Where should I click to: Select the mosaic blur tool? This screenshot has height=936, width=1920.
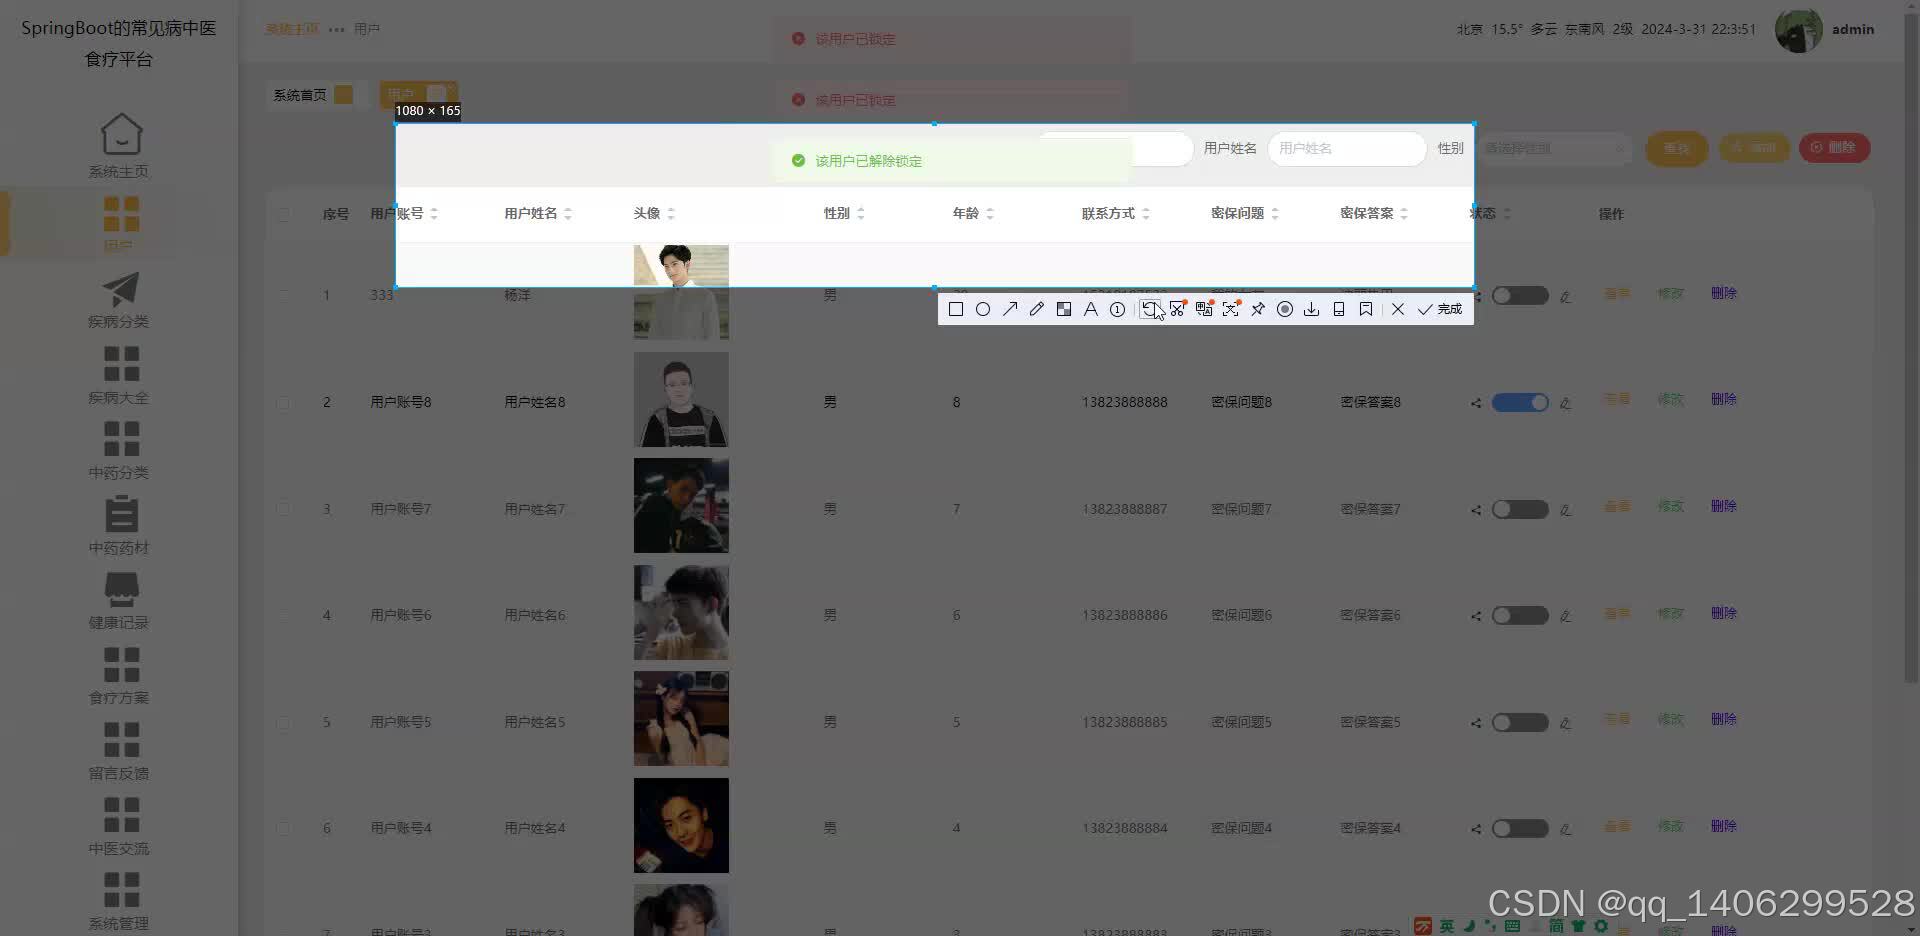(x=1064, y=309)
